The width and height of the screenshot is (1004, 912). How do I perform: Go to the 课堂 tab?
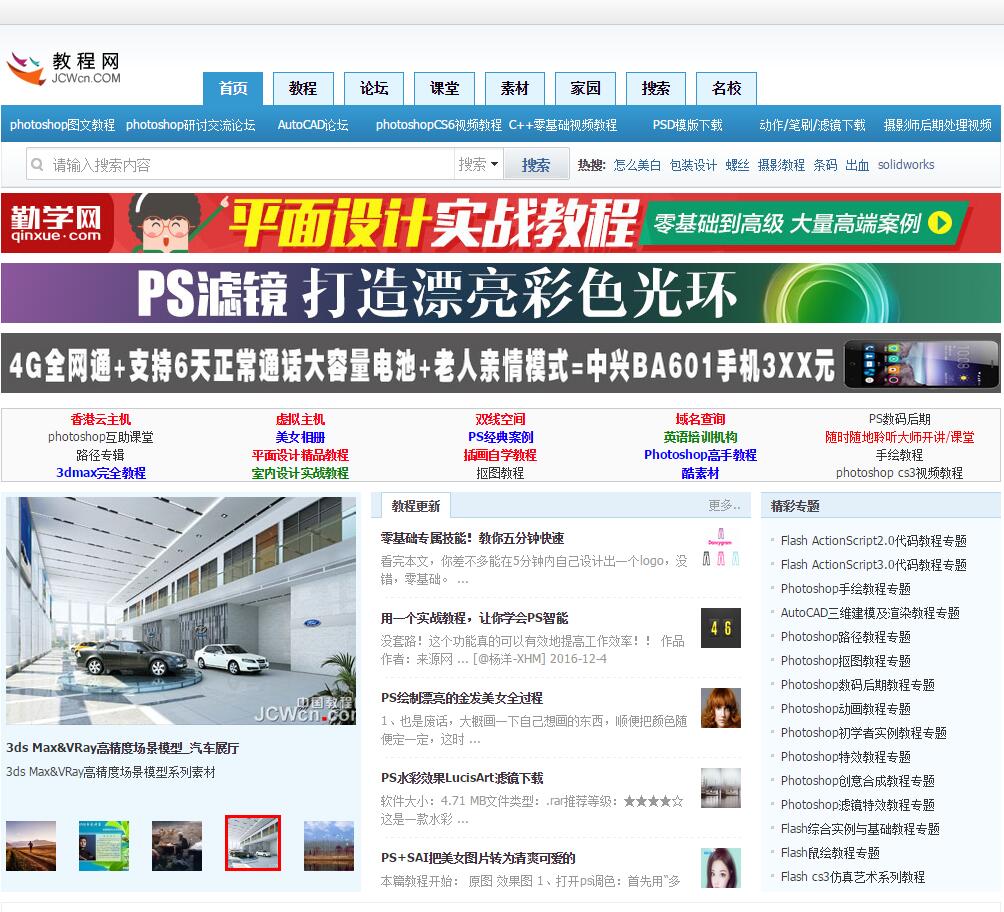(x=444, y=88)
